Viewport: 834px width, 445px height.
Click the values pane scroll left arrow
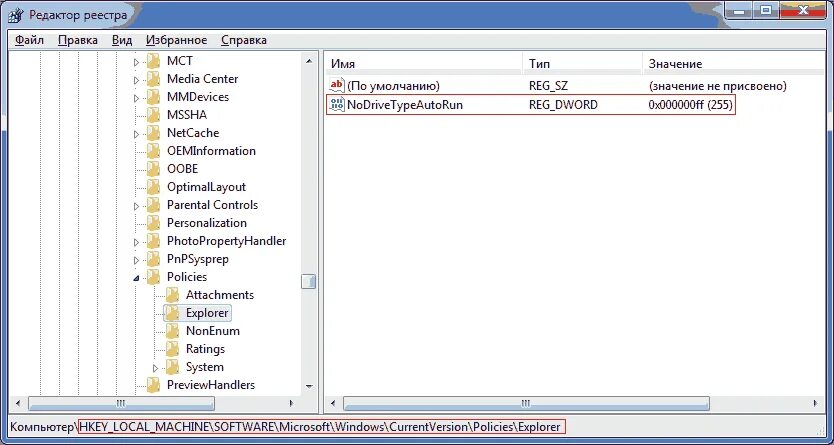[334, 403]
